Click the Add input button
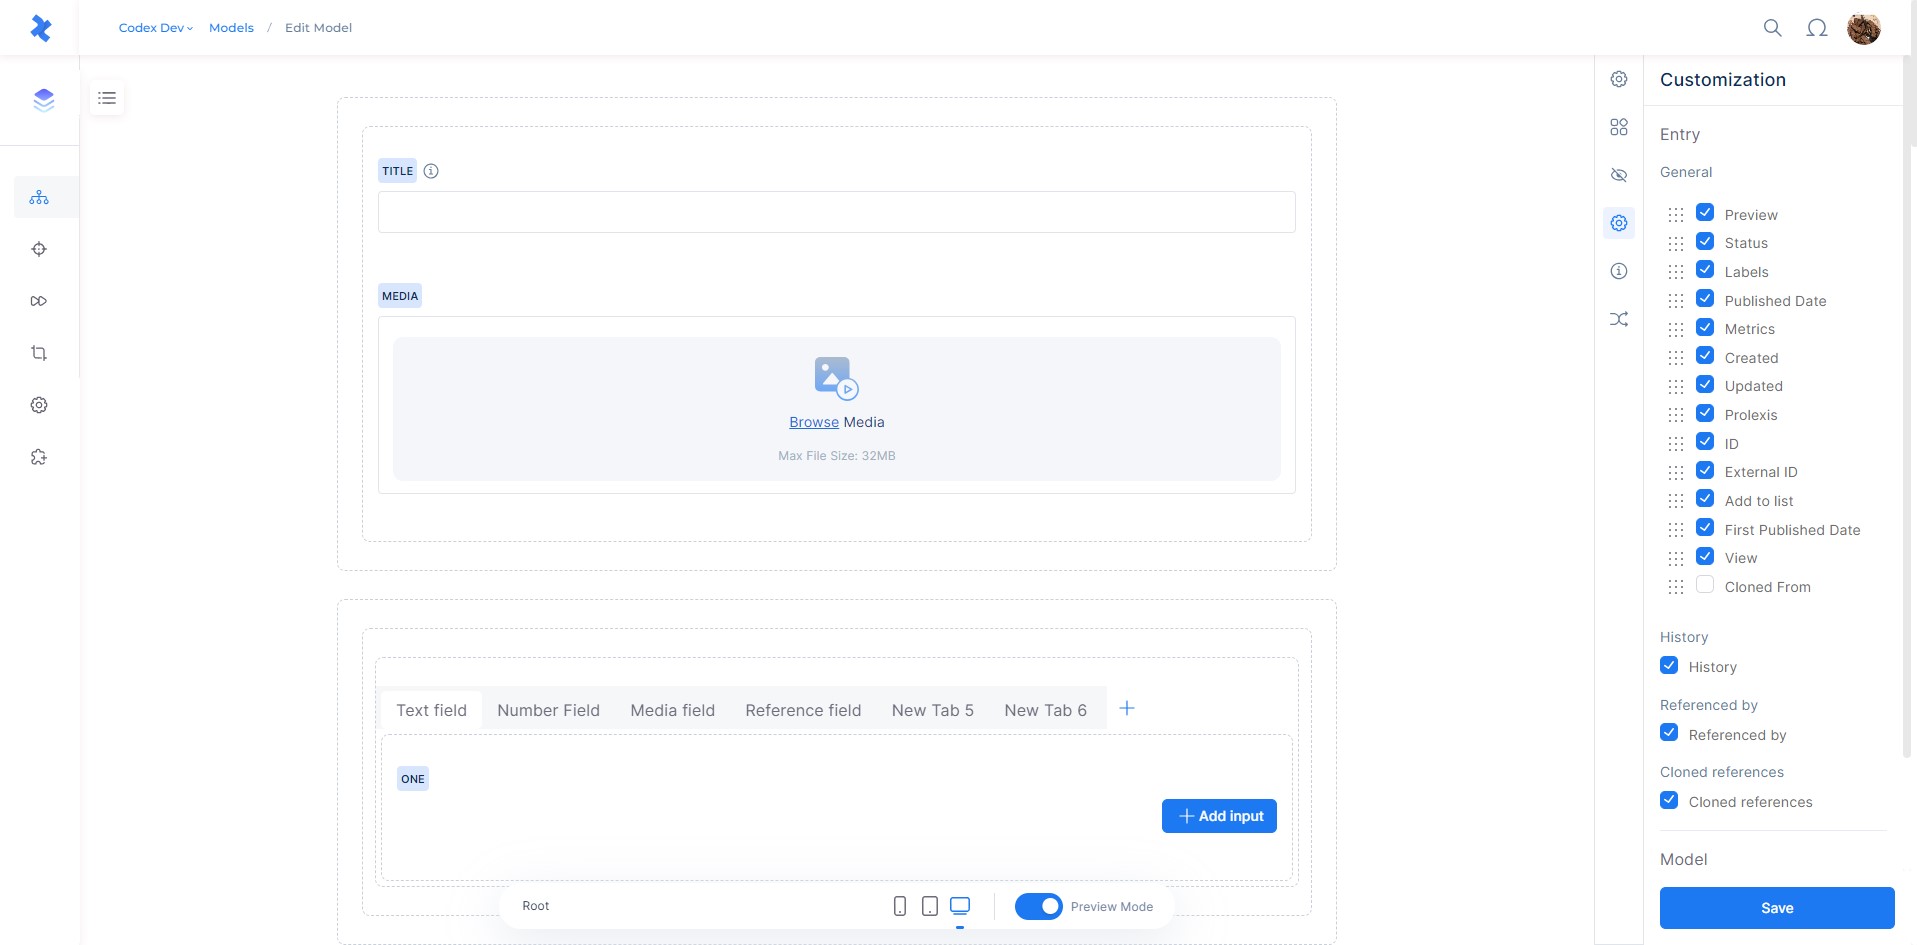The height and width of the screenshot is (945, 1917). pos(1219,816)
